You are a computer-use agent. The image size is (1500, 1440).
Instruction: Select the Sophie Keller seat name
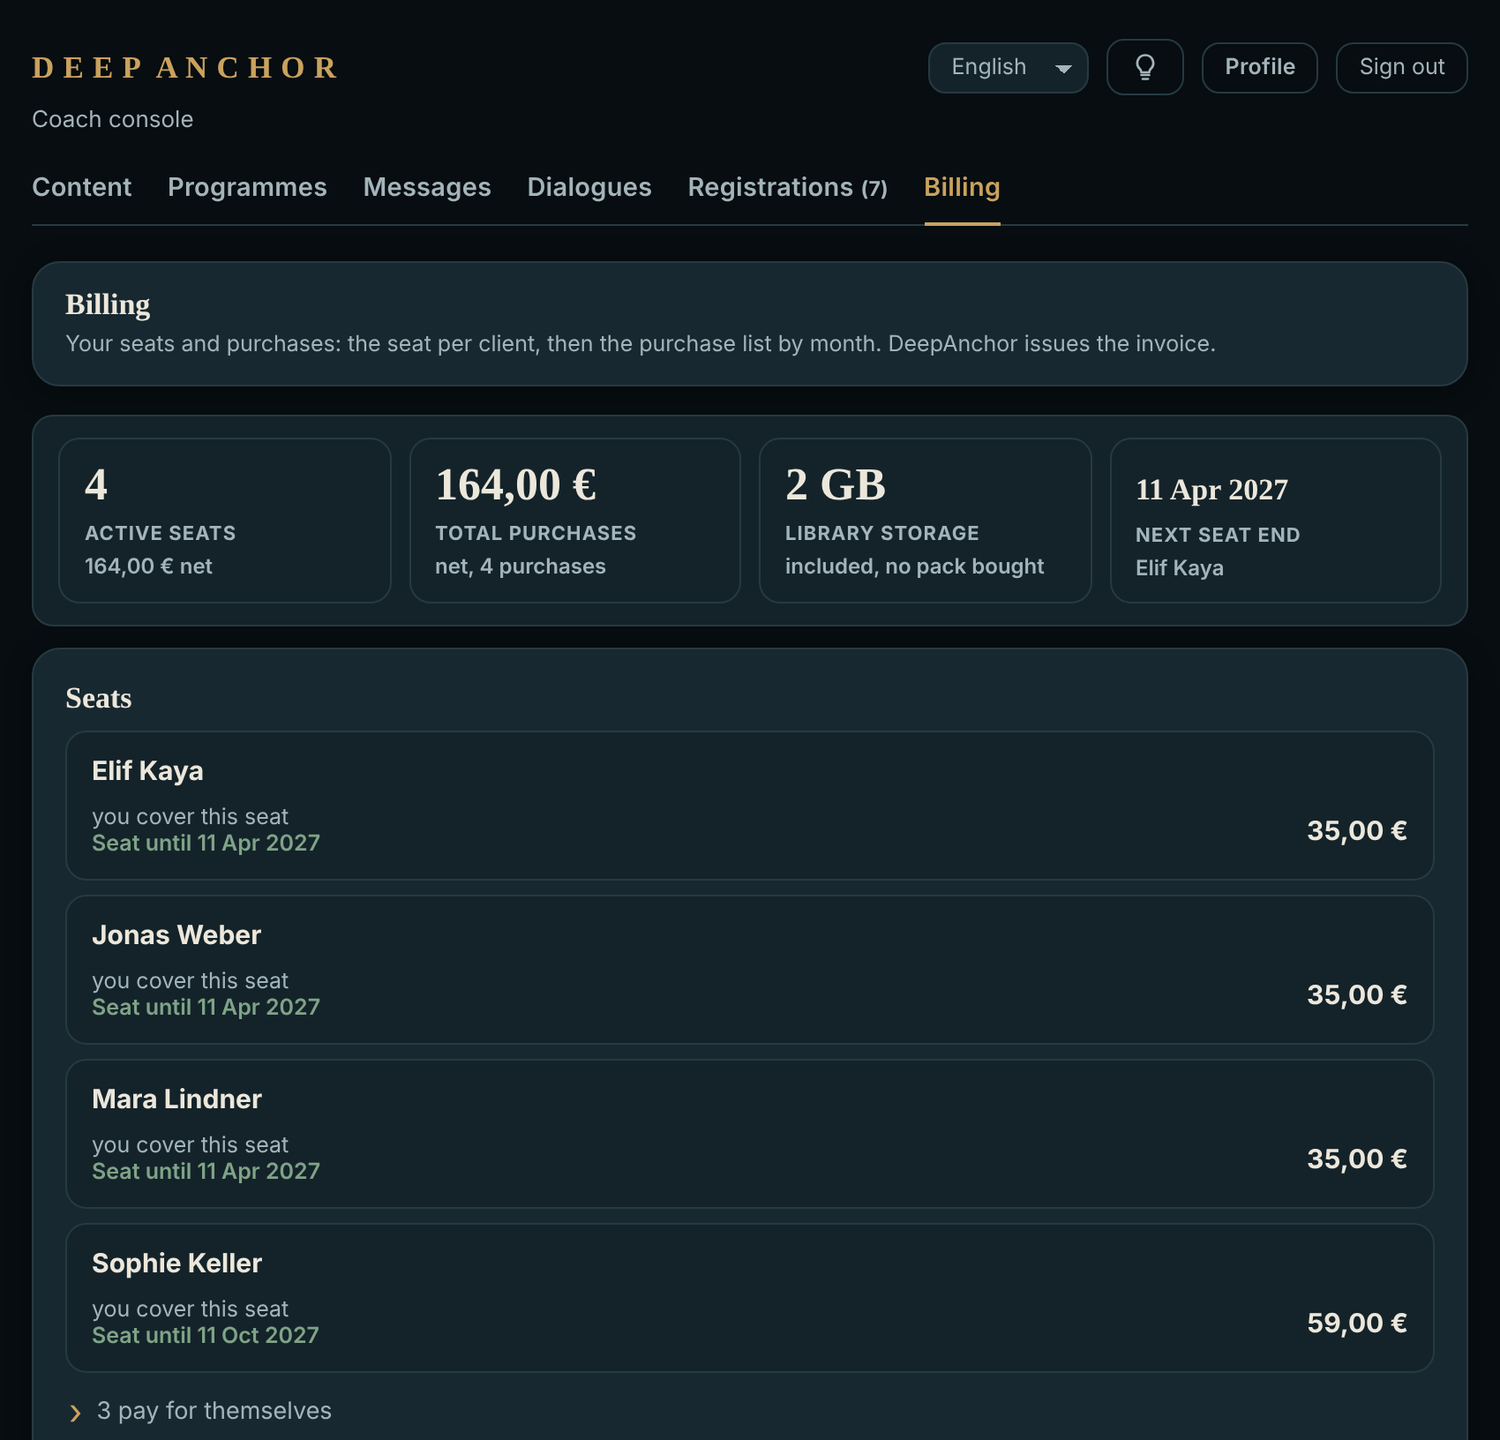coord(177,1263)
